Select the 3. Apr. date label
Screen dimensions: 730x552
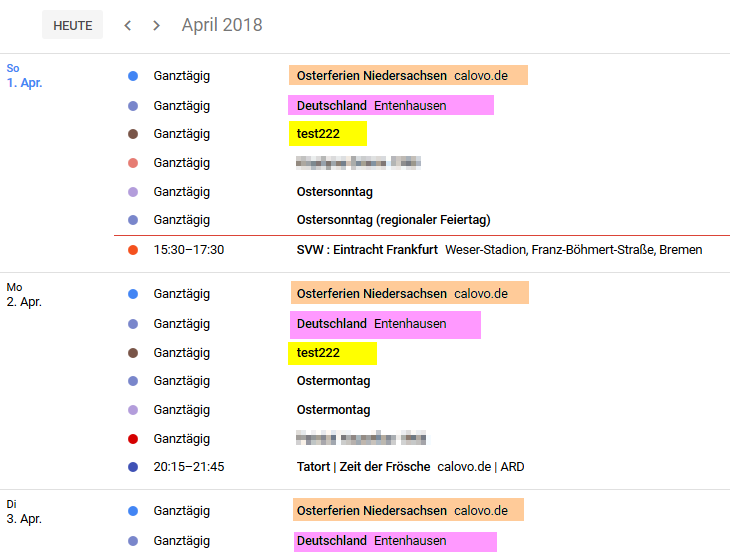click(x=24, y=518)
